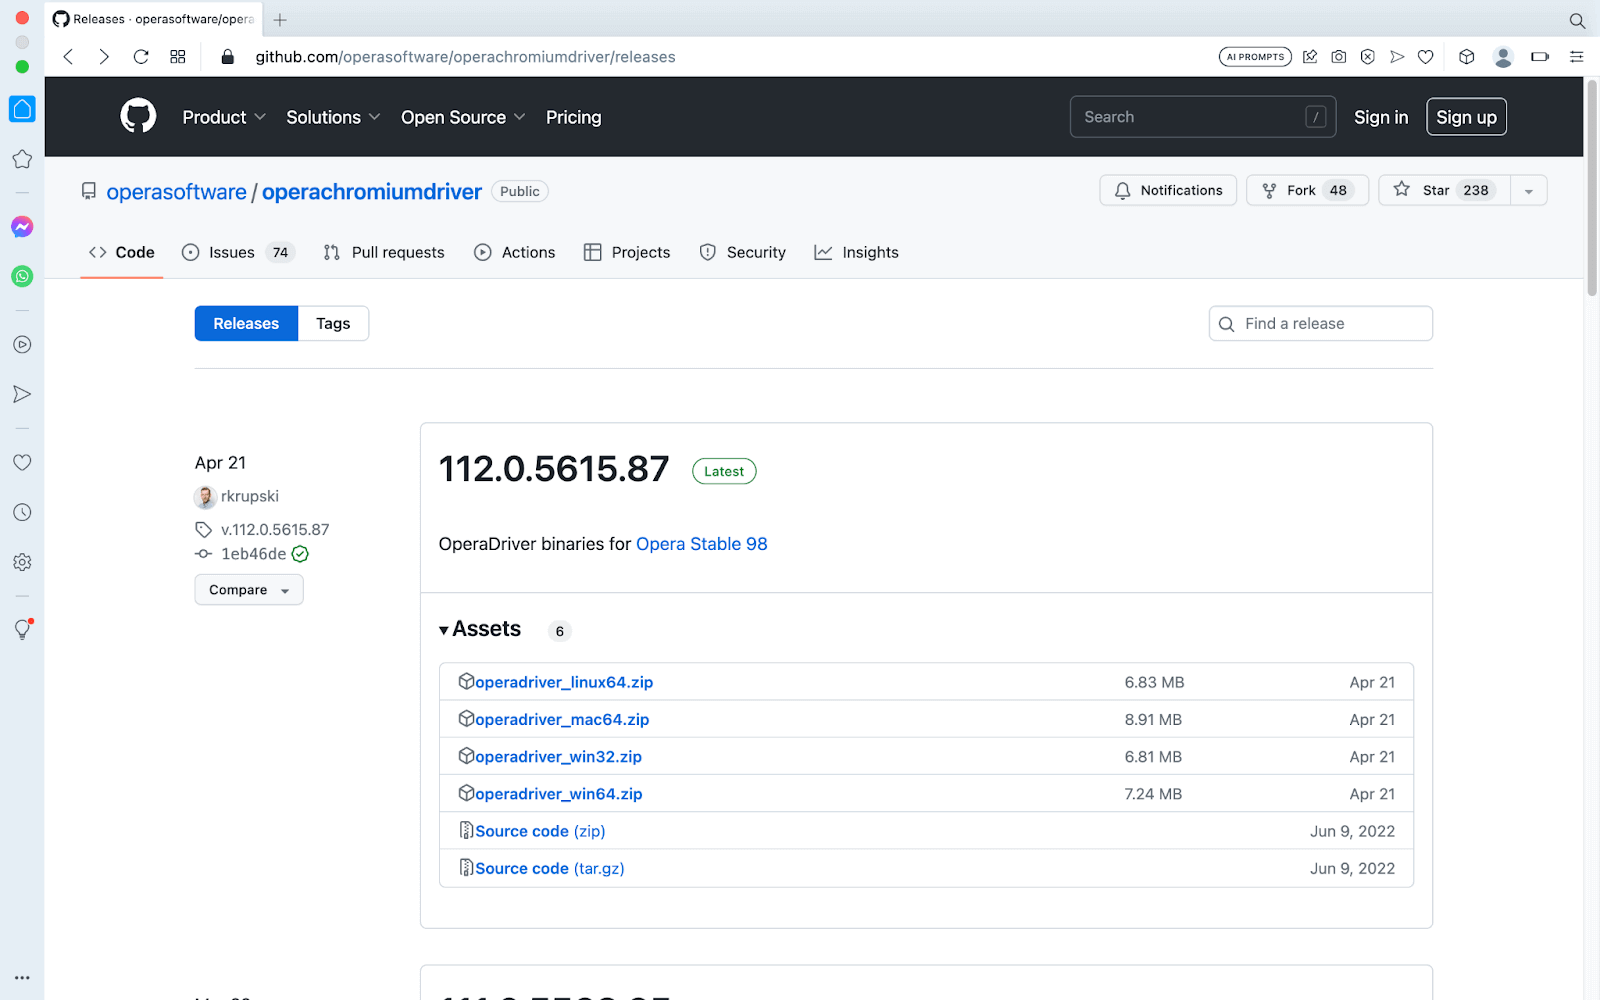Open Pinboards heart in Opera sidebar
This screenshot has width=1600, height=1000.
click(22, 462)
